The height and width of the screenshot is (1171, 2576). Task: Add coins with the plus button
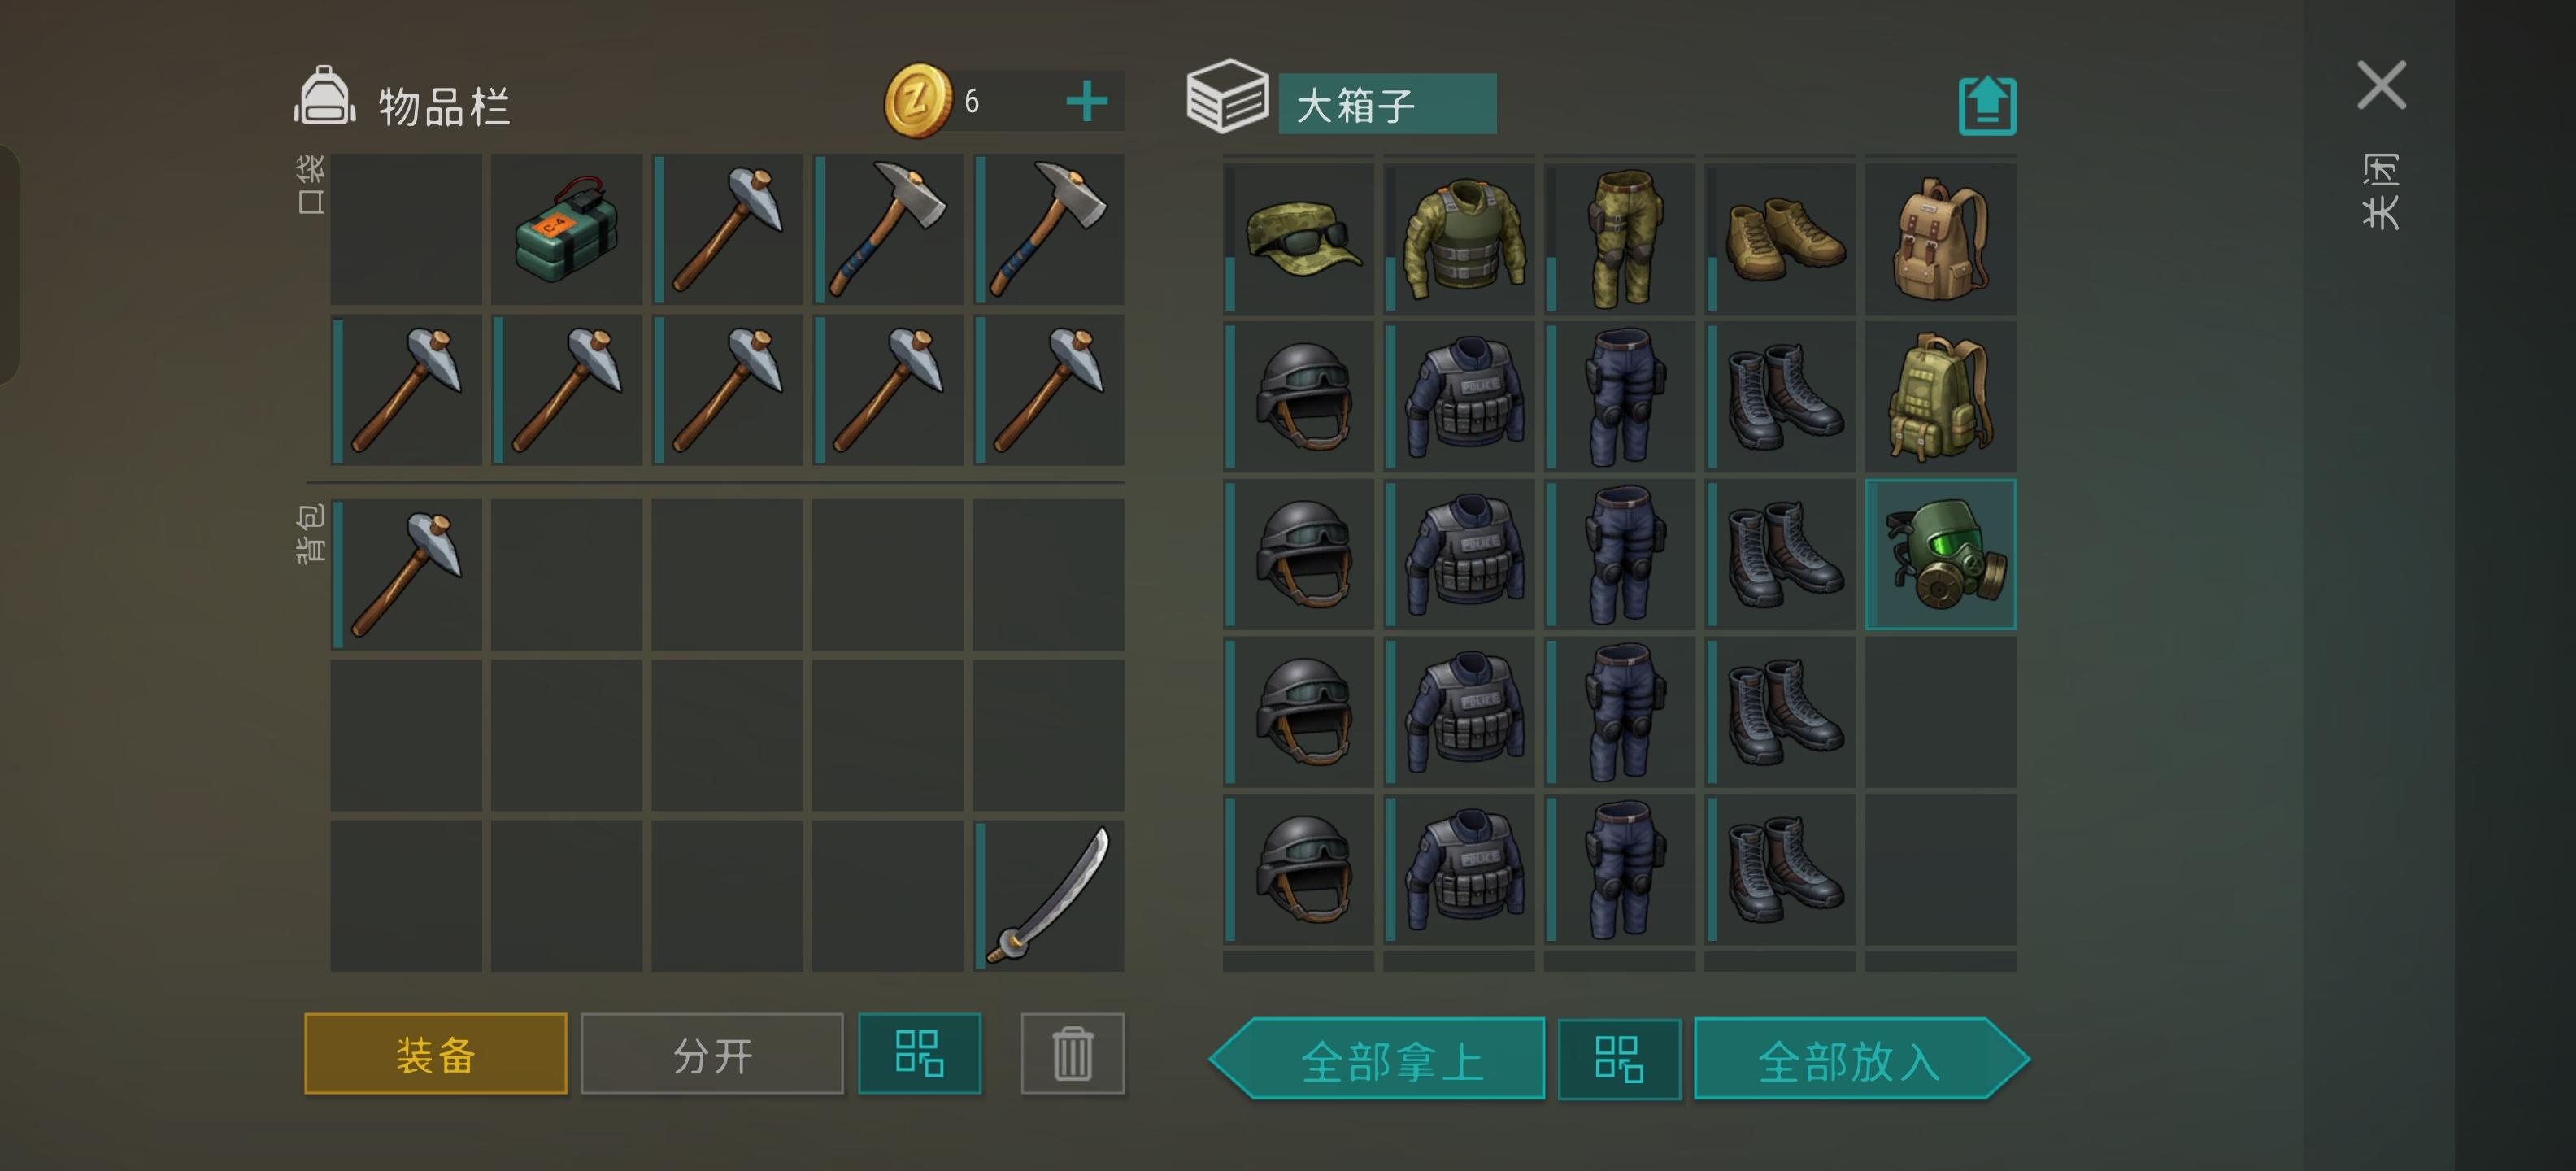pos(1087,101)
